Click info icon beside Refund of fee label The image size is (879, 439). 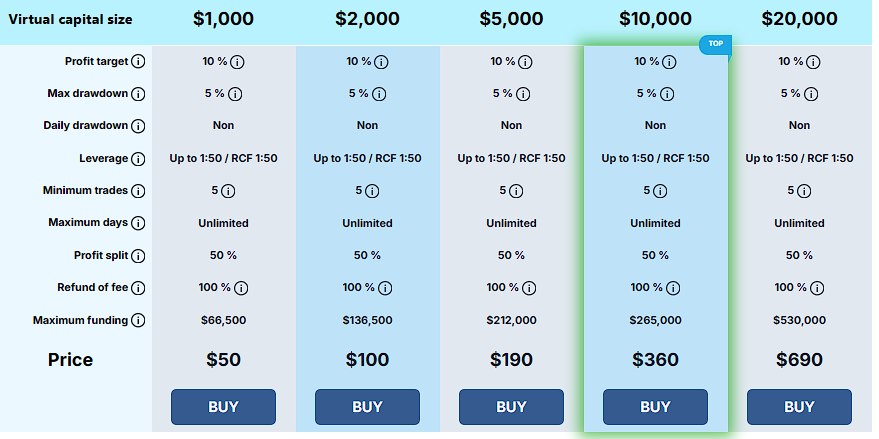click(138, 288)
